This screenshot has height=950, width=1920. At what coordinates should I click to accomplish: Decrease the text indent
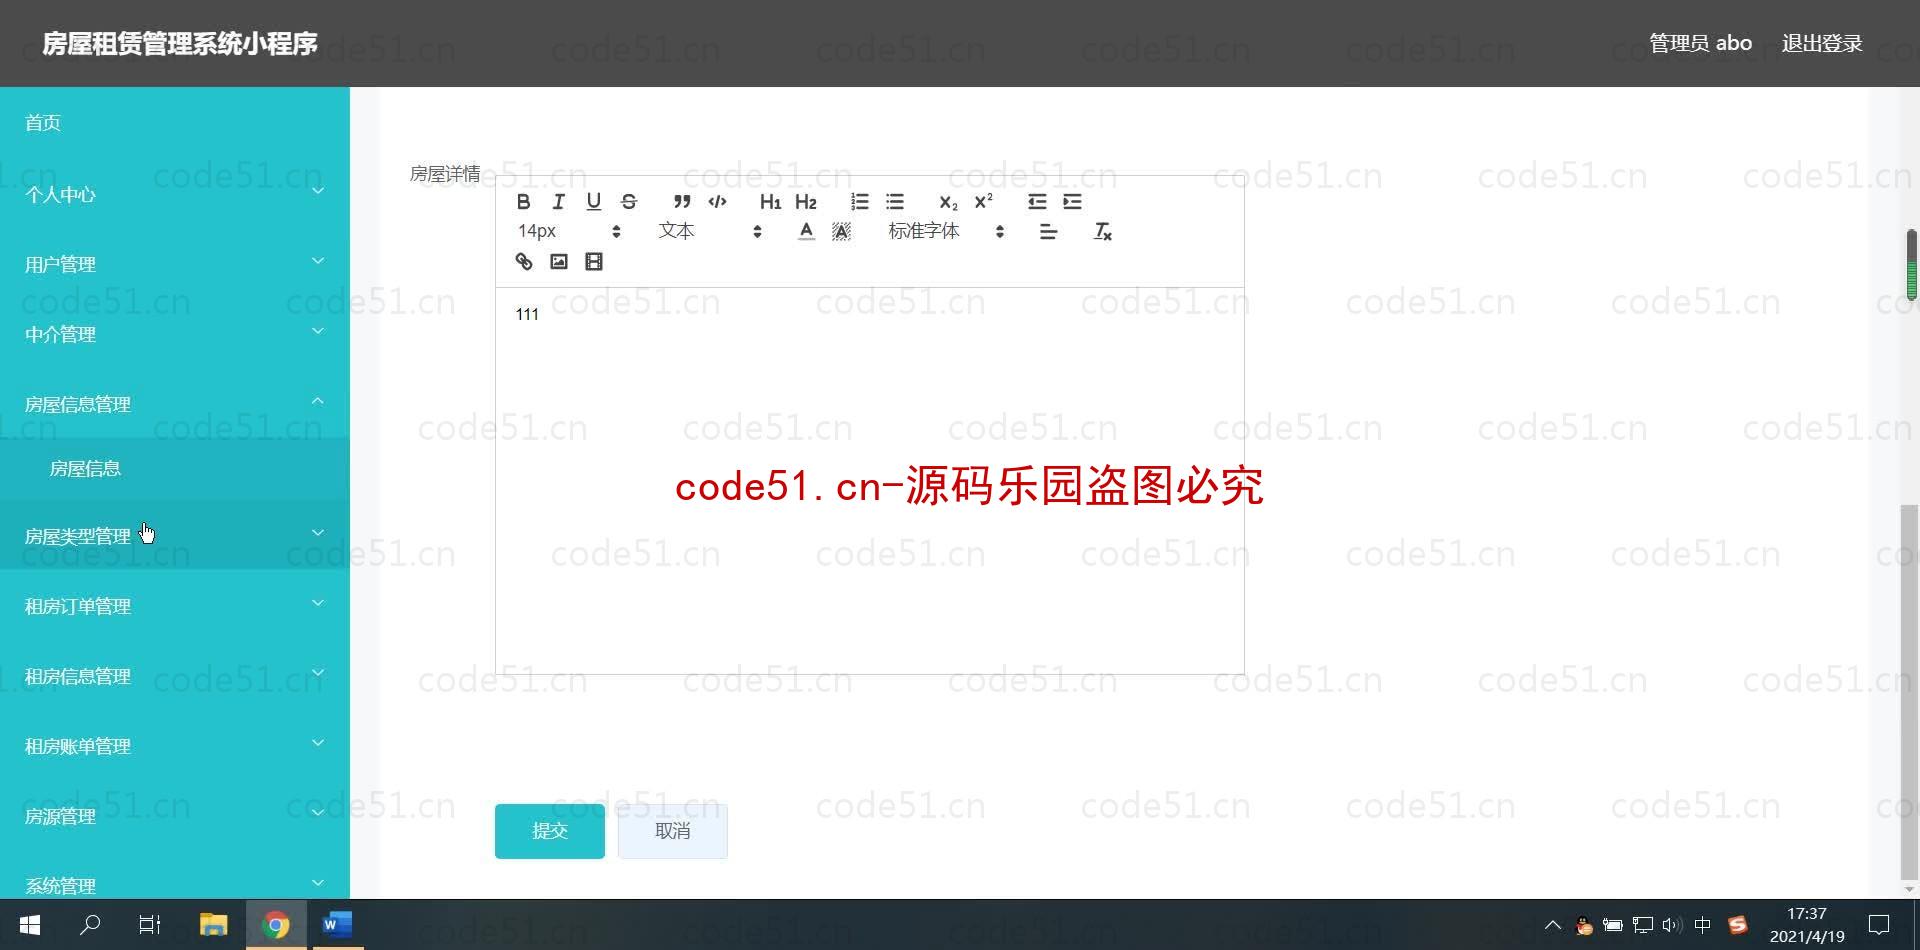click(1037, 202)
